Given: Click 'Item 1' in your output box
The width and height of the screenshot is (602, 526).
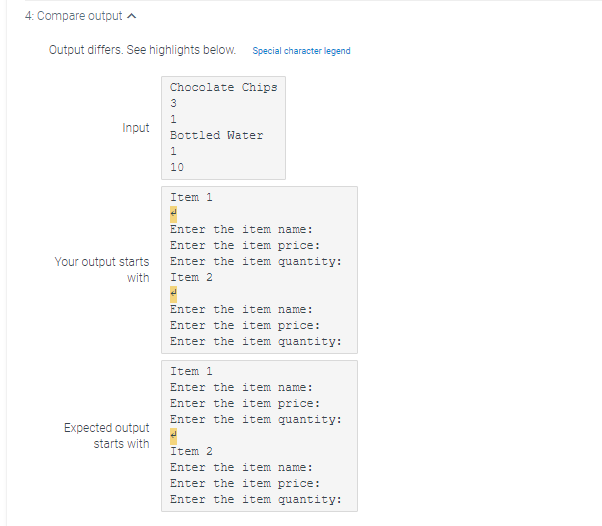Looking at the screenshot, I should tap(191, 198).
